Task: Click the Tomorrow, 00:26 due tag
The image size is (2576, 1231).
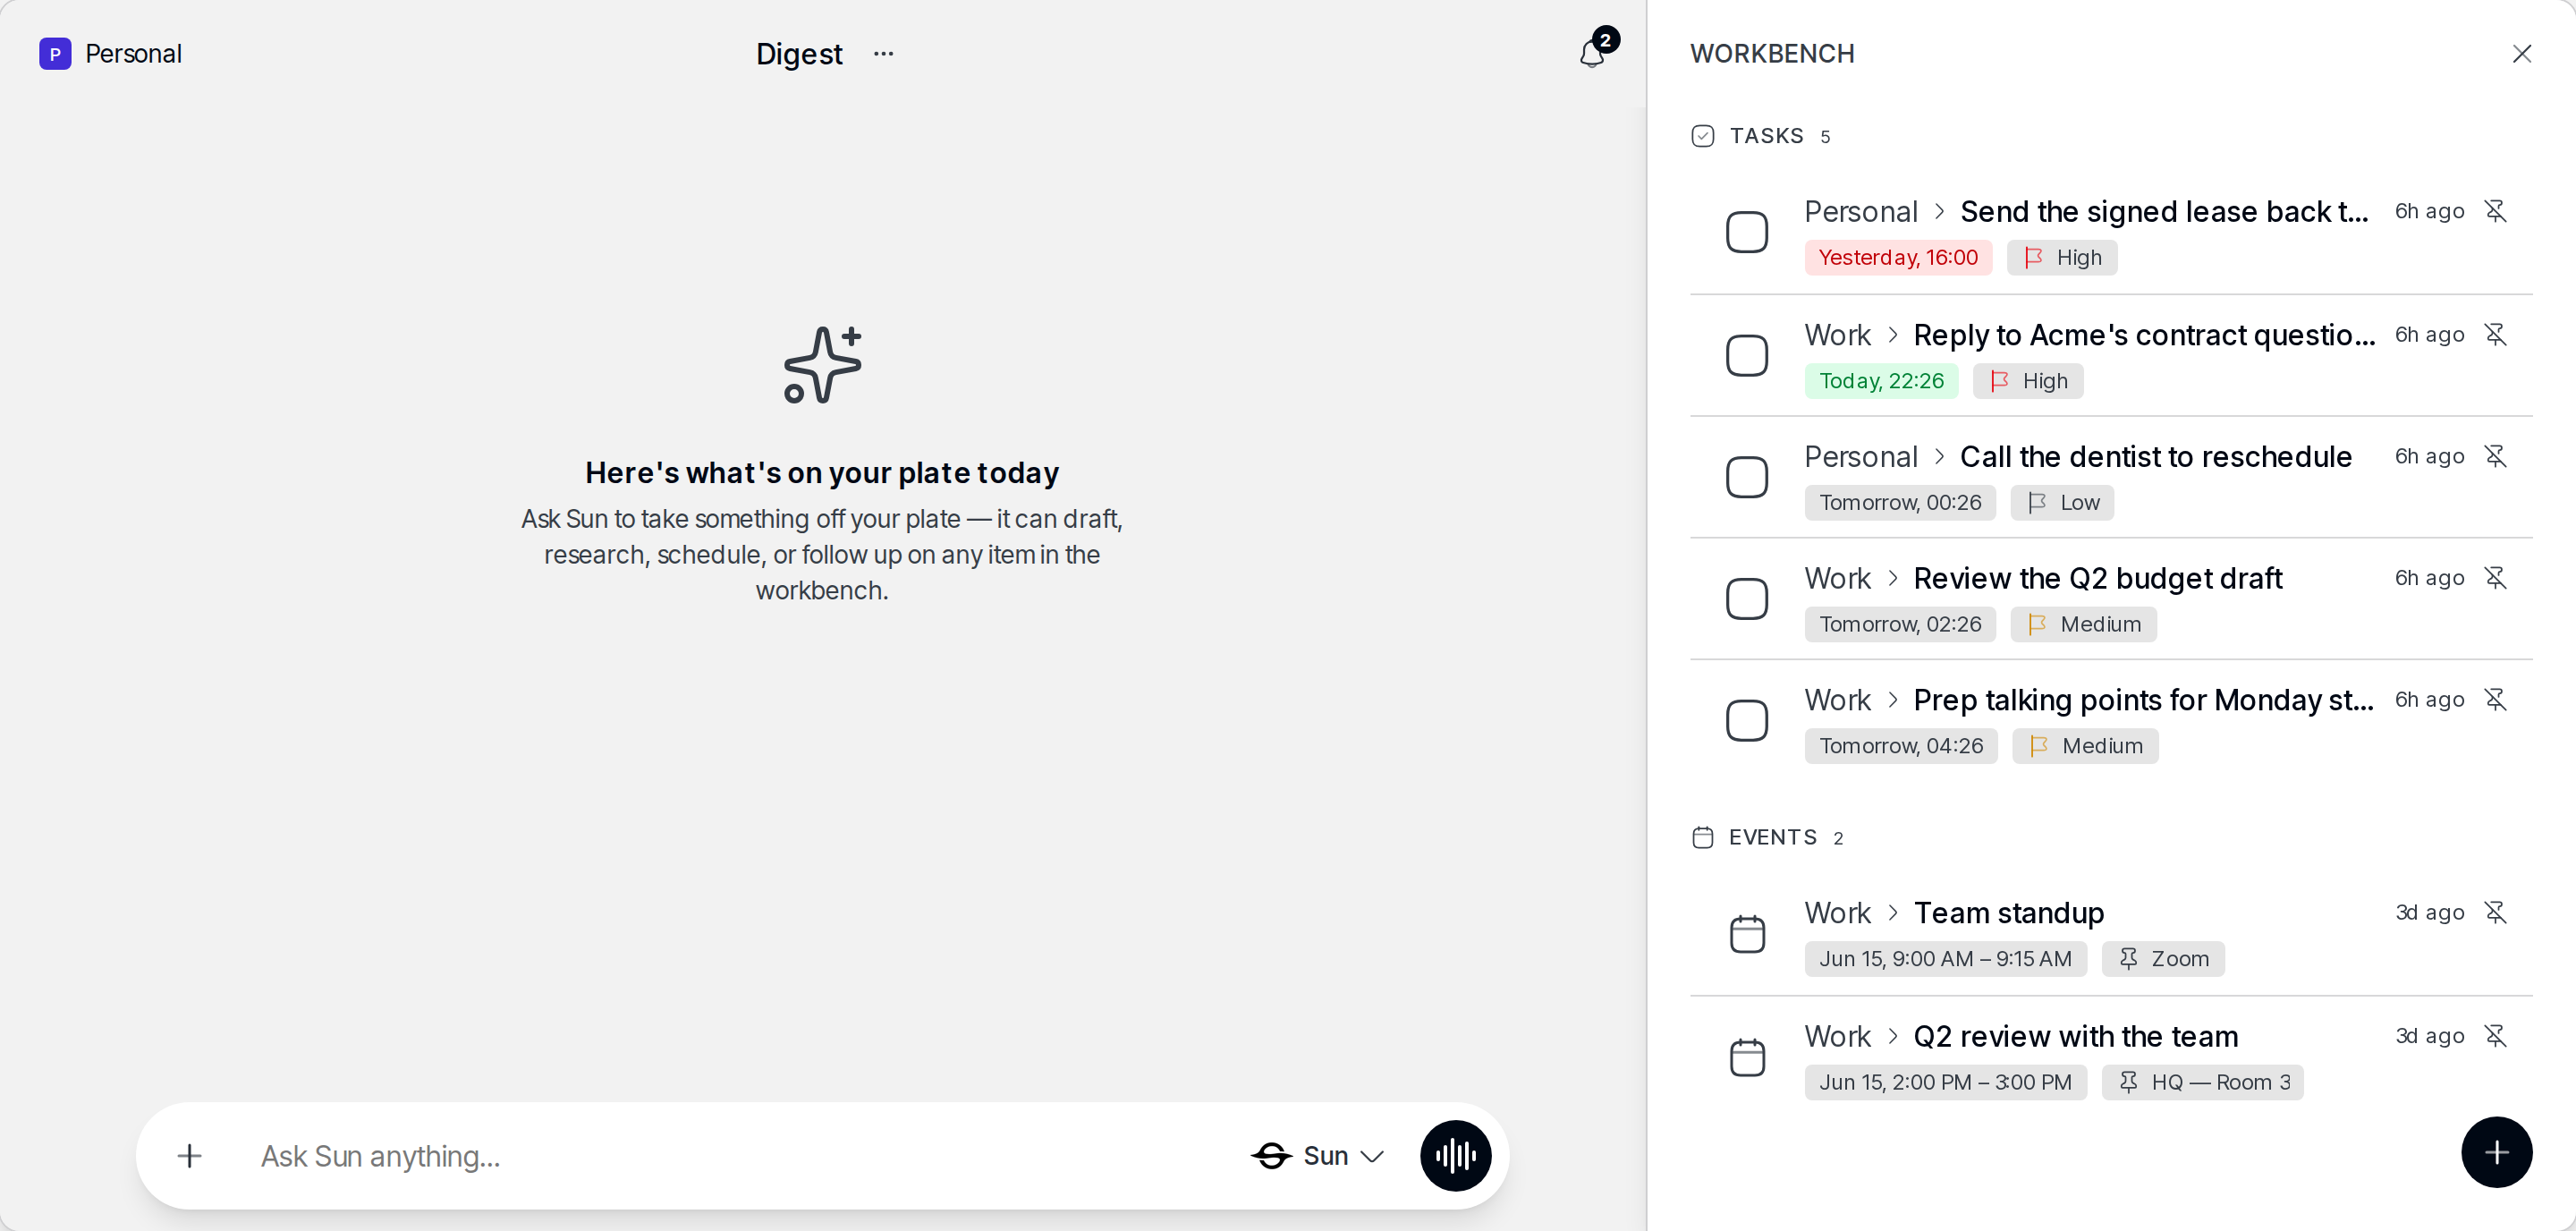Action: [x=1899, y=502]
